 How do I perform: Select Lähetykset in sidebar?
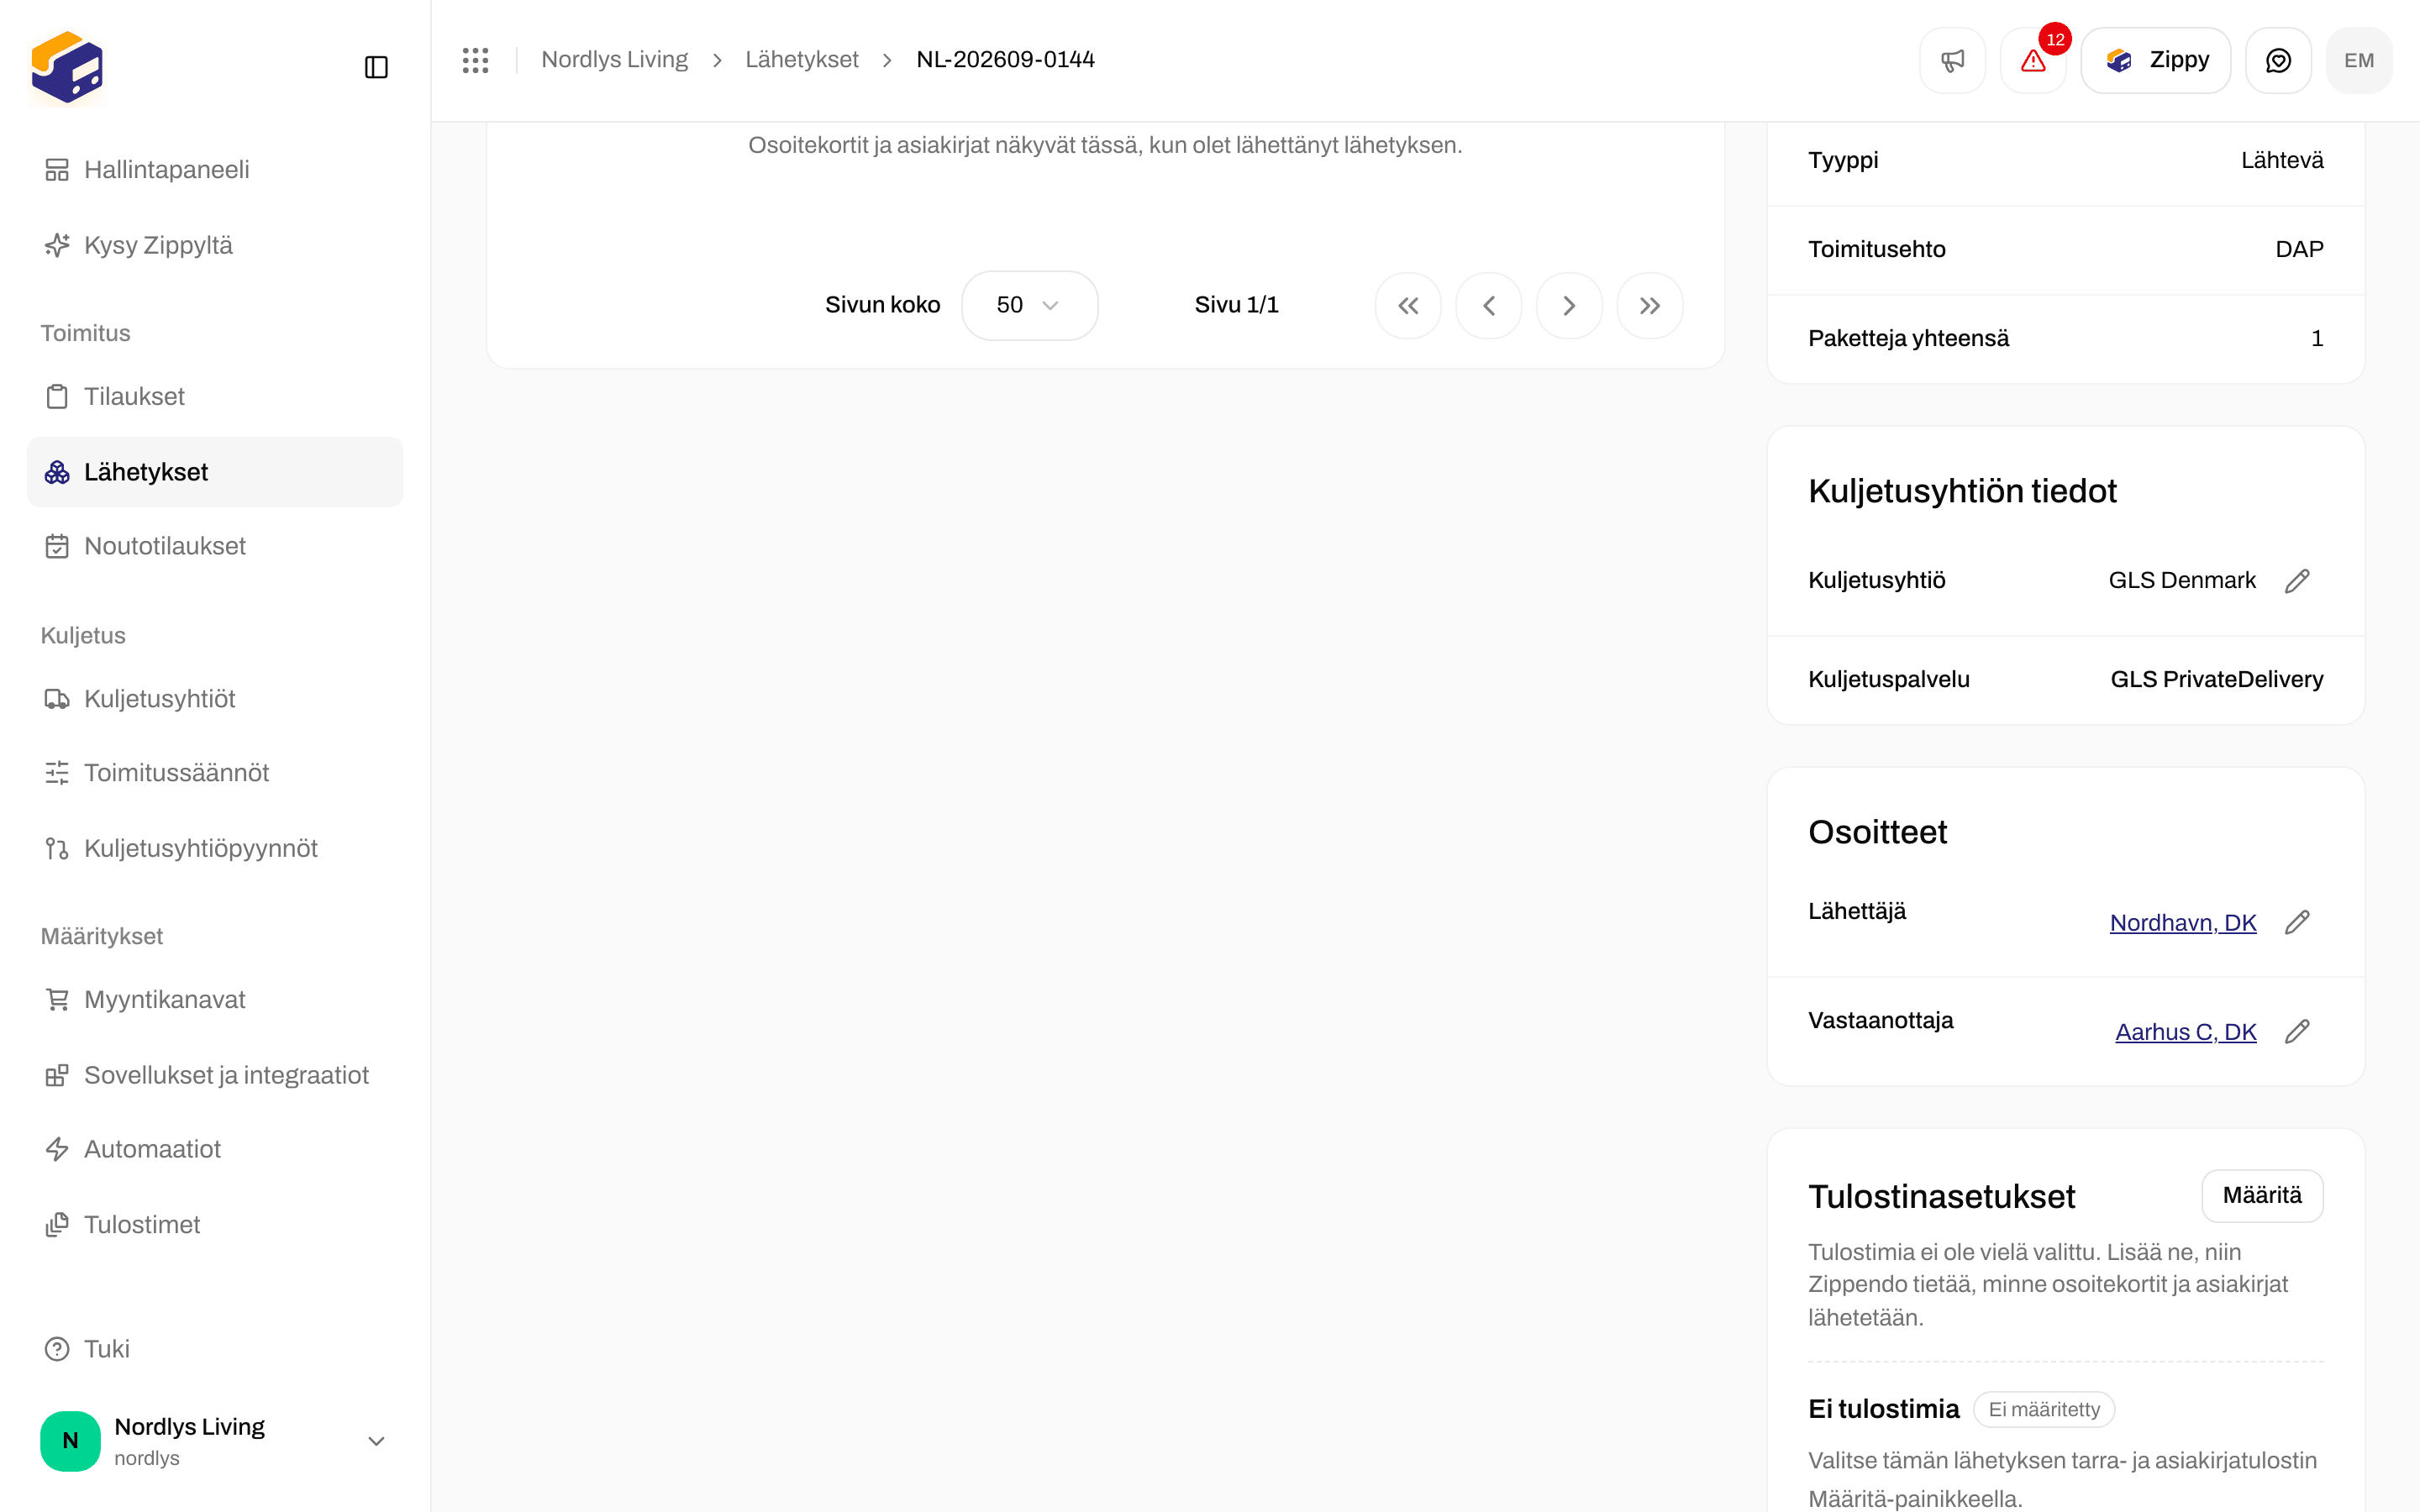click(215, 472)
